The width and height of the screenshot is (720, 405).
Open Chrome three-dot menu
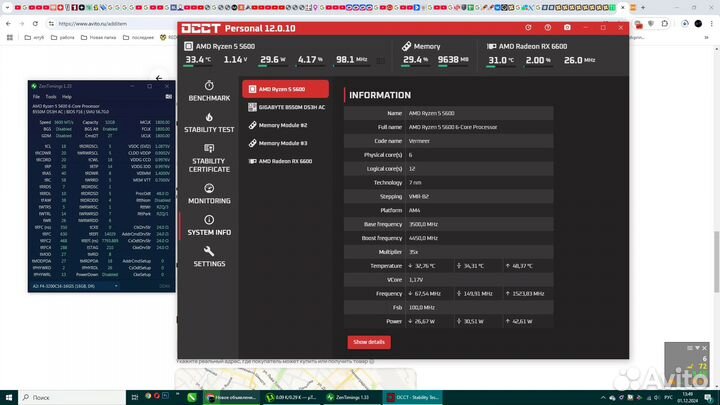pos(712,23)
